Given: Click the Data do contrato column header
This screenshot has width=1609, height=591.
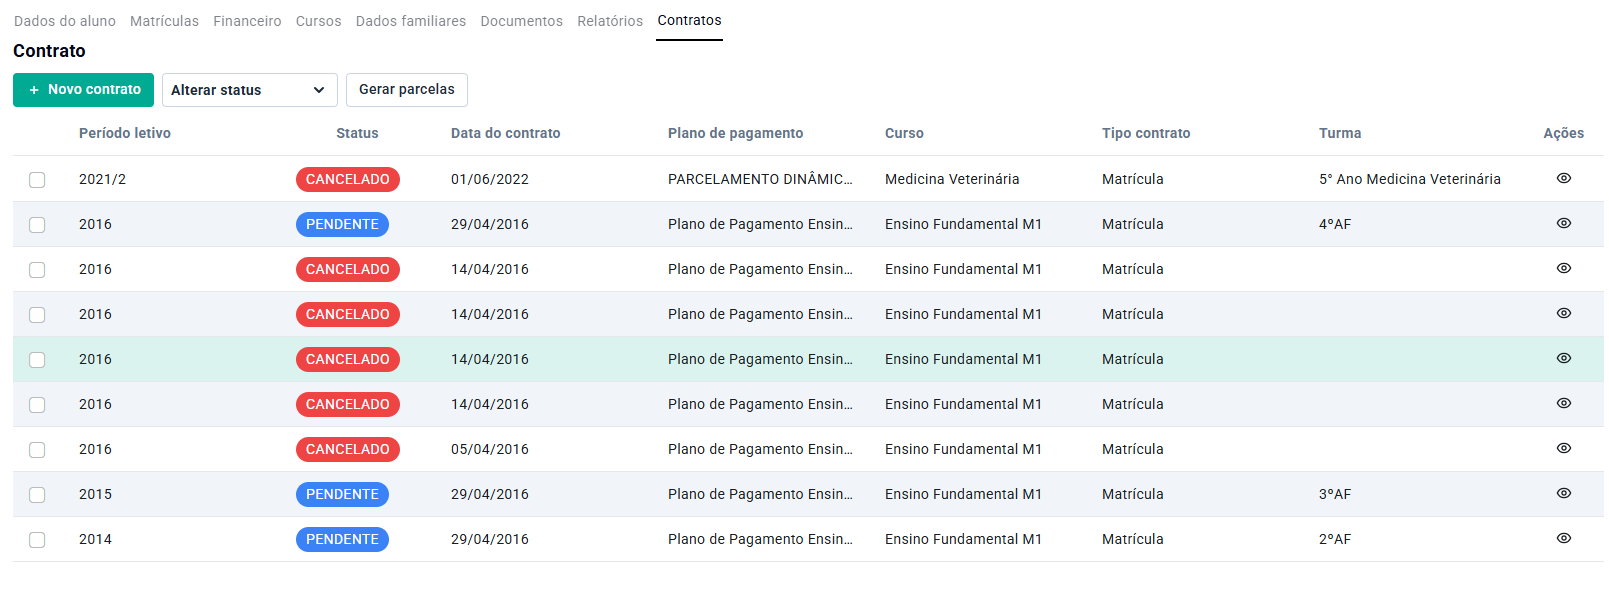Looking at the screenshot, I should 505,133.
